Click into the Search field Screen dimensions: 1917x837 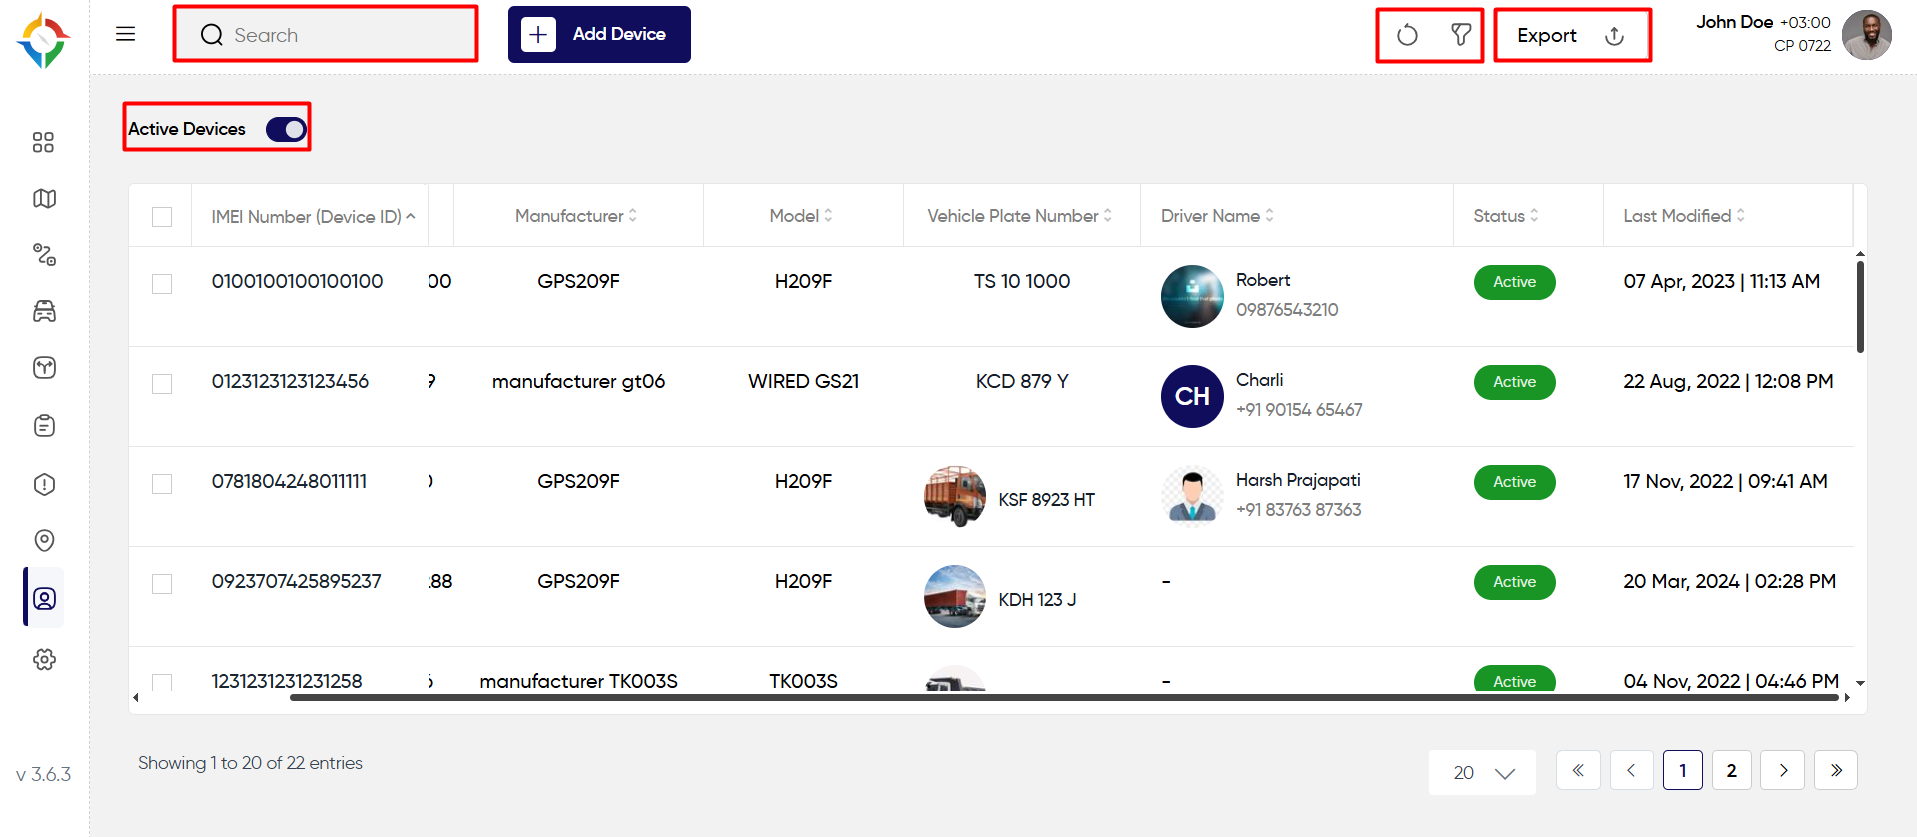pyautogui.click(x=326, y=35)
